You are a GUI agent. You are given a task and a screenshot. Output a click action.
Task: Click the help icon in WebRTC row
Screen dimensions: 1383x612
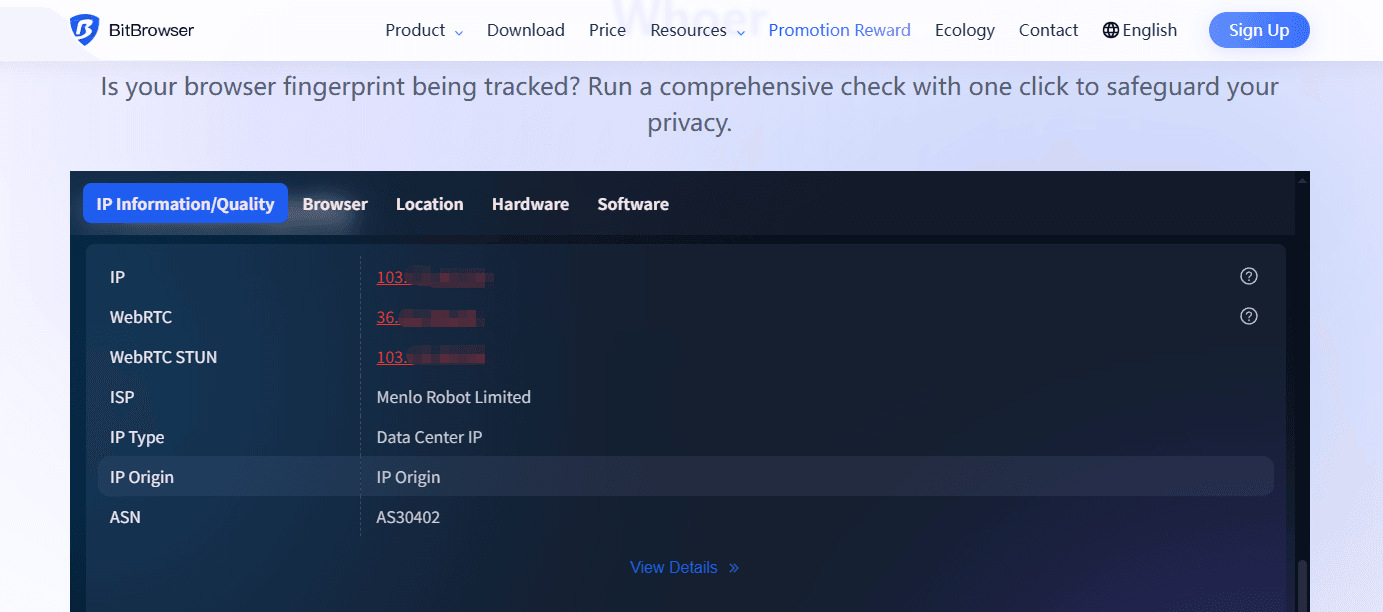1248,317
